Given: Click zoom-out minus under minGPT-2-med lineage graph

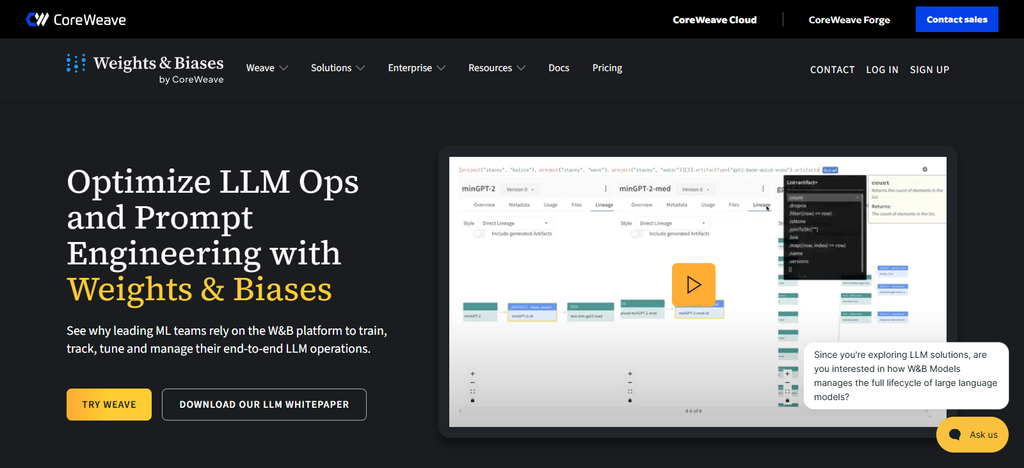Looking at the screenshot, I should pos(630,382).
